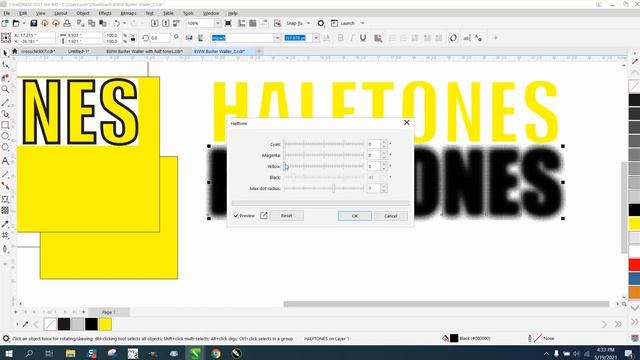This screenshot has width=640, height=360.
Task: Click the Cyan value input field
Action: 374,144
